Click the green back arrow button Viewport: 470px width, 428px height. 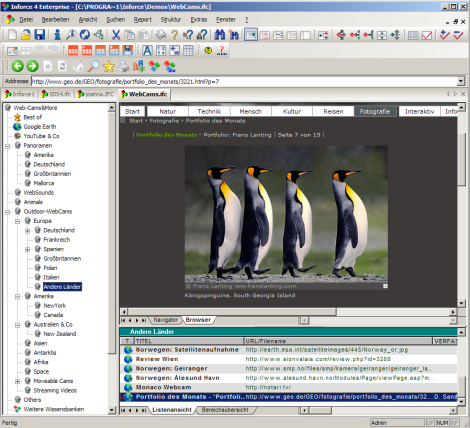point(18,66)
